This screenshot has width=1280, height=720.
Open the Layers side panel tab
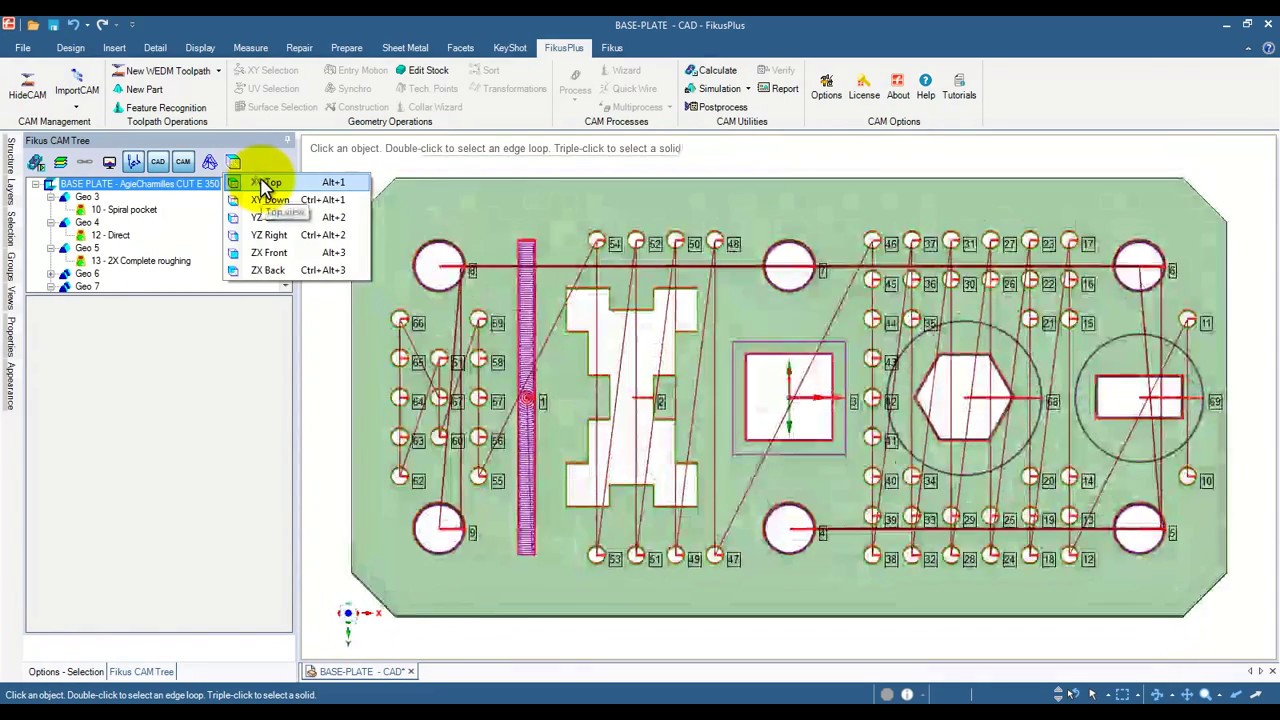point(11,193)
